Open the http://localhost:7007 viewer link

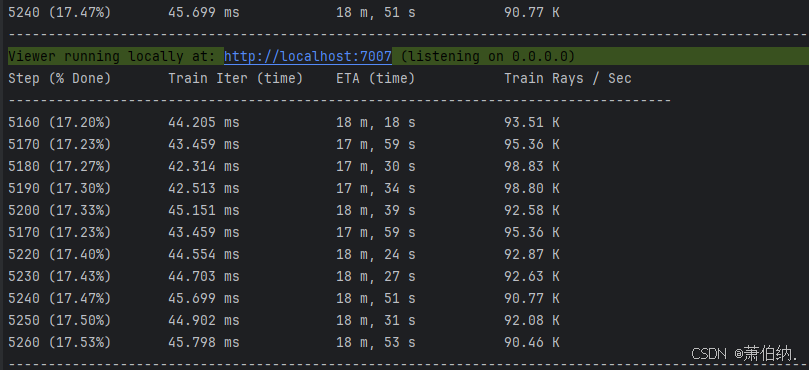click(308, 56)
